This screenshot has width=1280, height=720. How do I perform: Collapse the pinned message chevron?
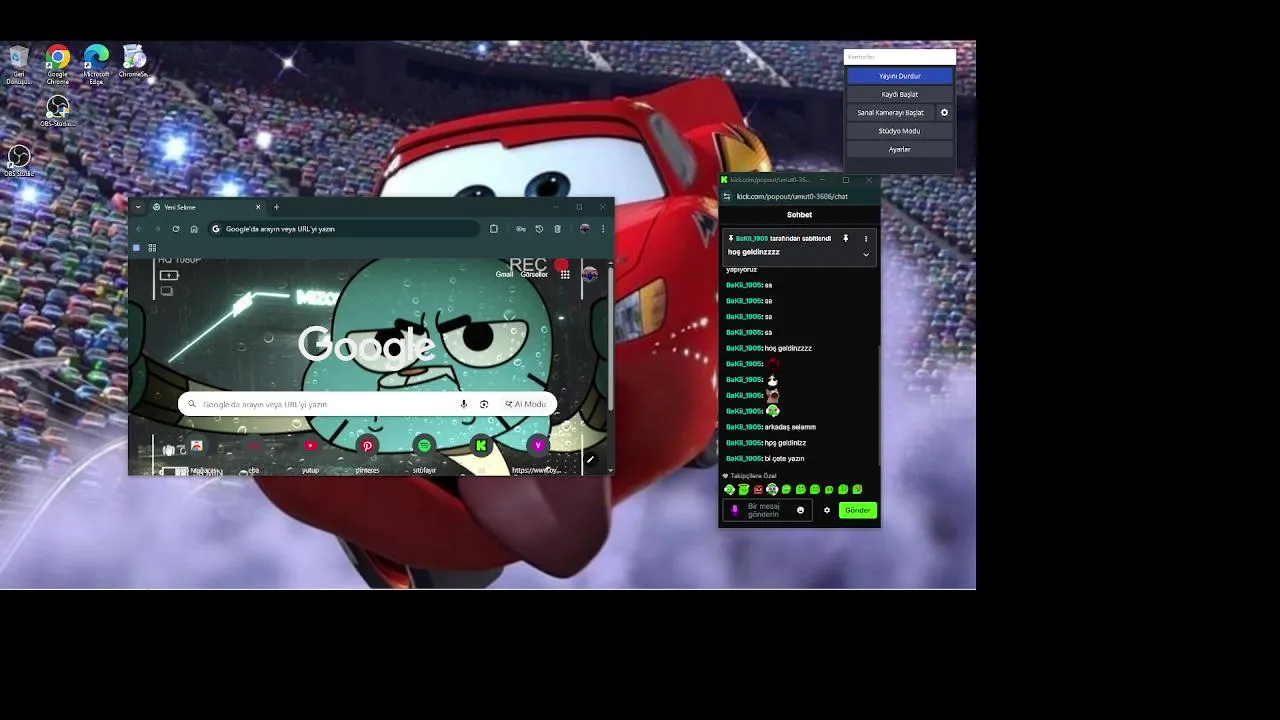pos(866,254)
